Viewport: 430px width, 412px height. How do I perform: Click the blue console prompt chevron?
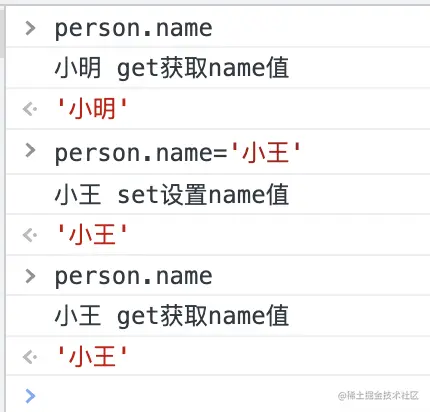click(30, 396)
